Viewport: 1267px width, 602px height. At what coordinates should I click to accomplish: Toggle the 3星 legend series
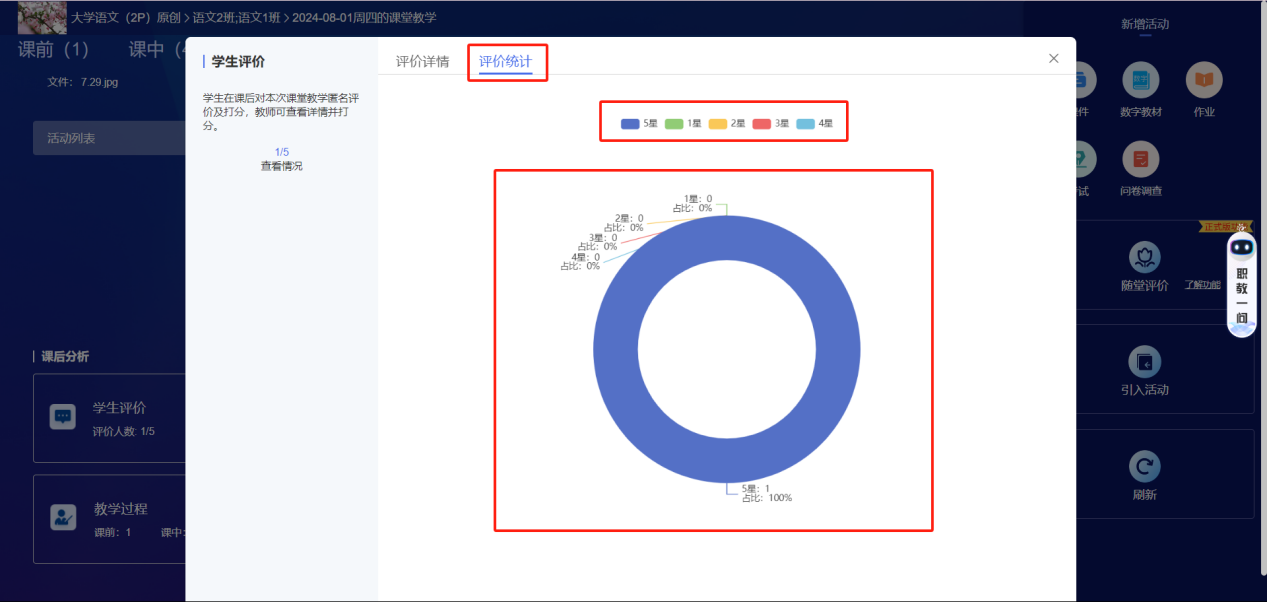click(x=770, y=124)
